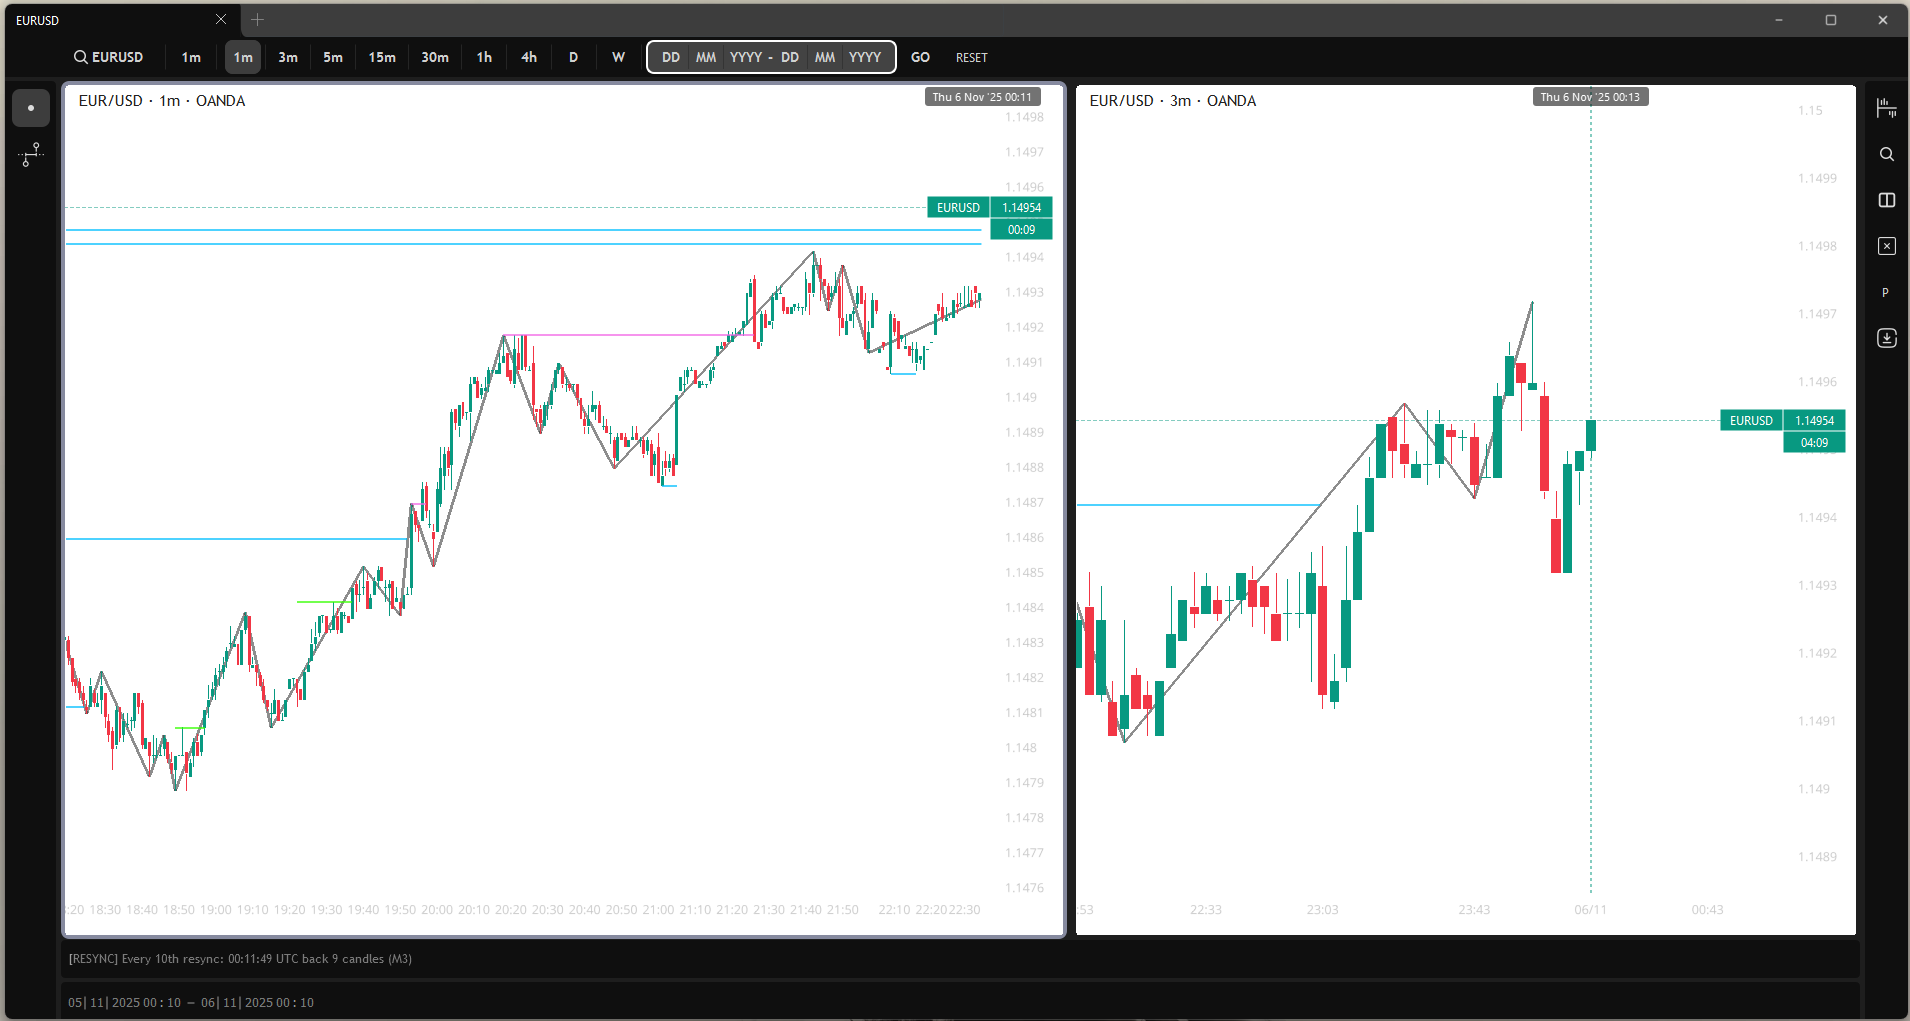Select the connected-nodes line drawing tool
The image size is (1910, 1021).
(x=31, y=154)
